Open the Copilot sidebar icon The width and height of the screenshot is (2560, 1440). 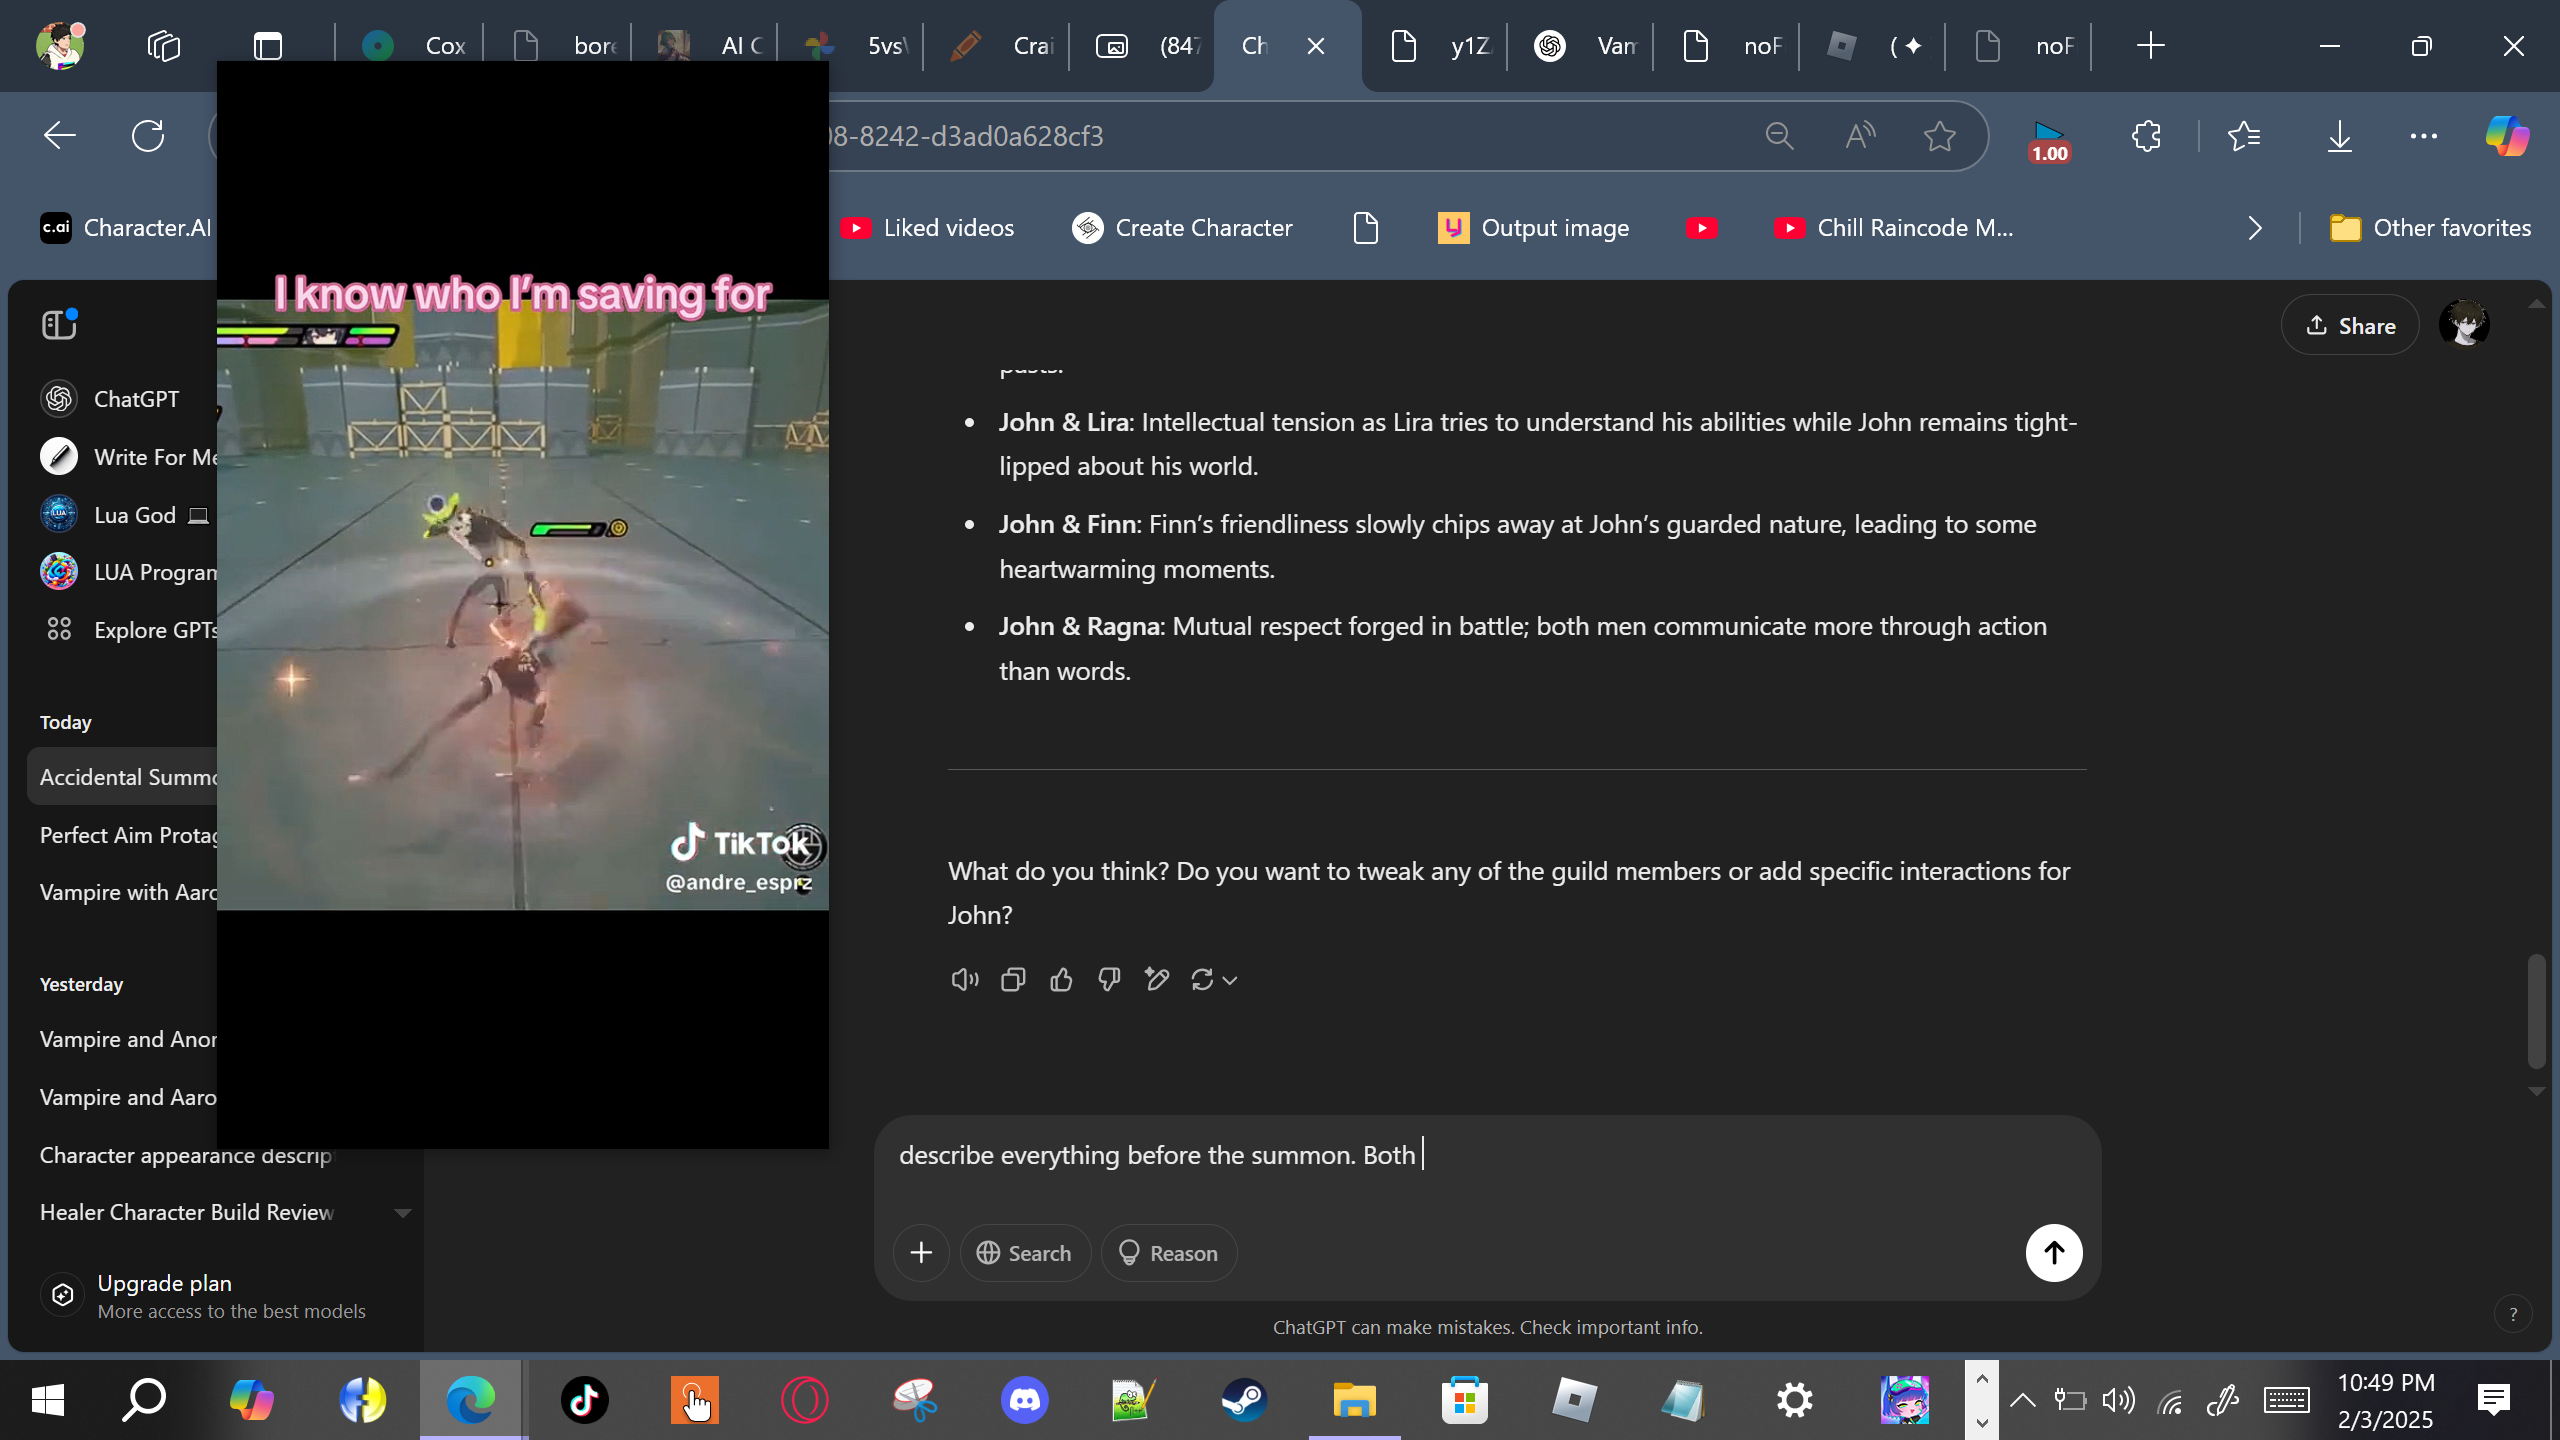tap(2508, 136)
